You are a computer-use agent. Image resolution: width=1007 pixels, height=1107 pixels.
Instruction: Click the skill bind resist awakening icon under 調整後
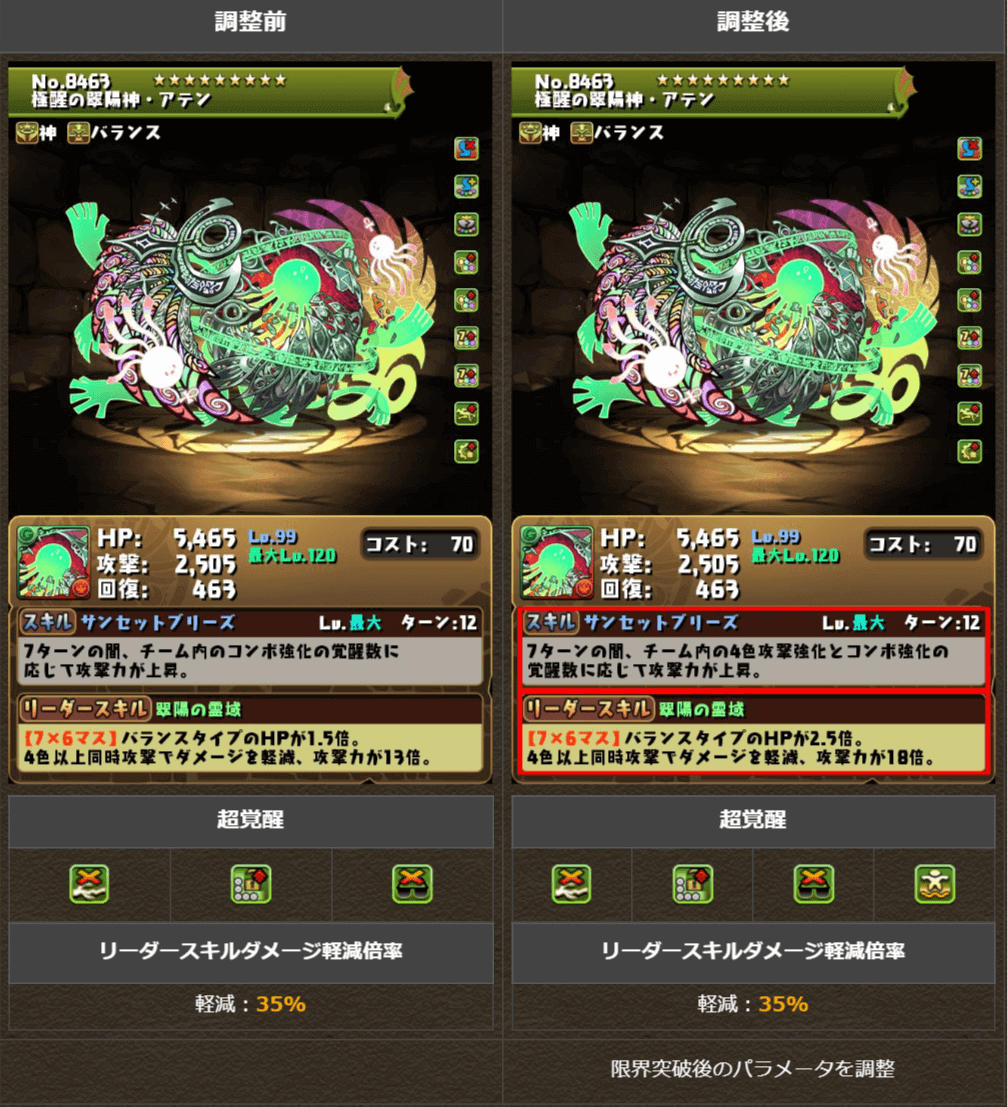click(970, 149)
